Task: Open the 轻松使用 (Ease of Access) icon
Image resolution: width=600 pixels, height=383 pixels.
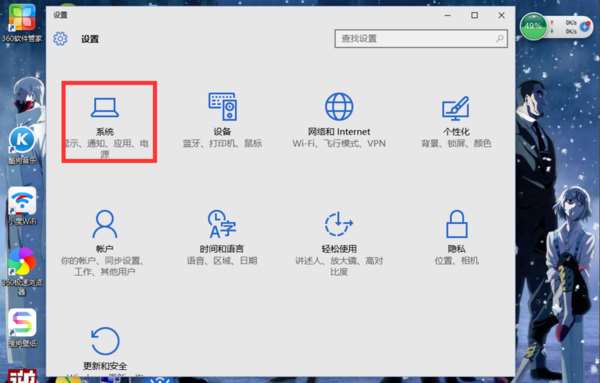Action: coord(339,224)
